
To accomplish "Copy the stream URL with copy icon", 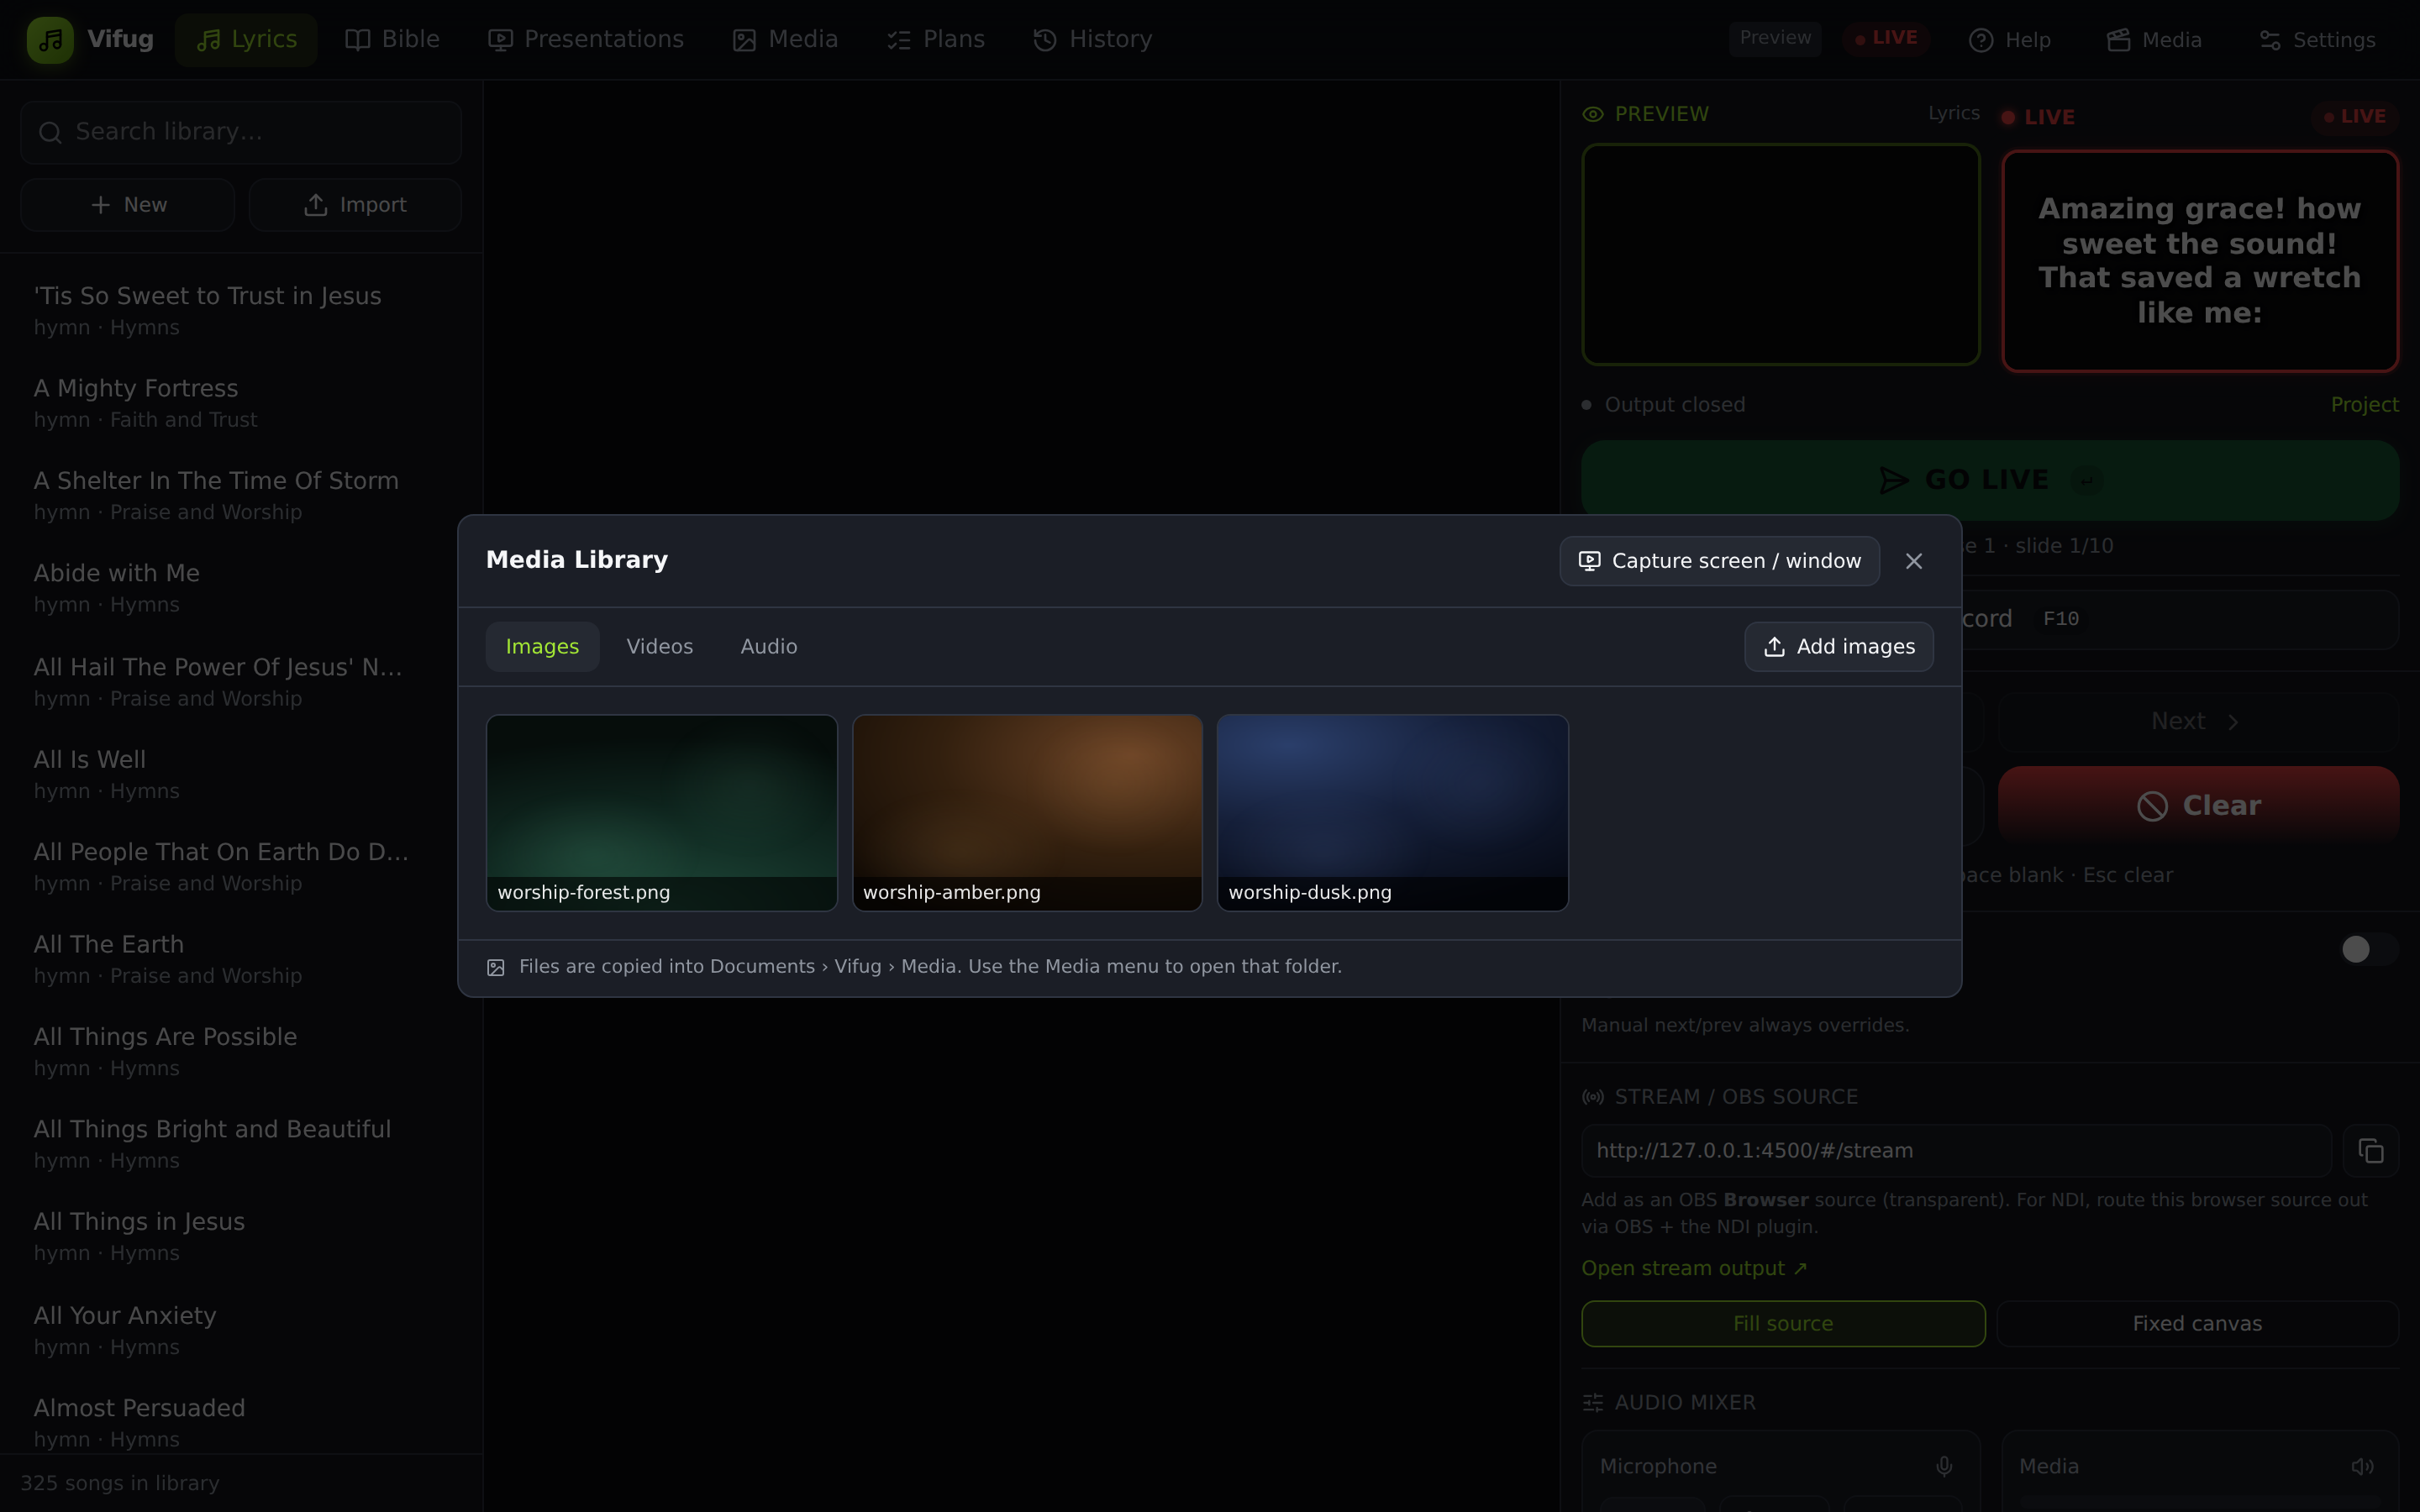I will 2371,1151.
